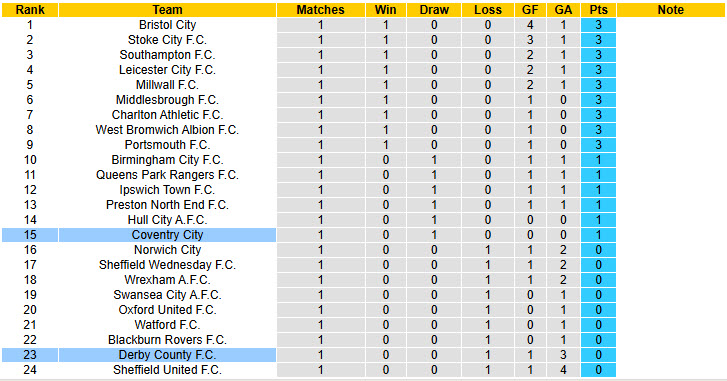Select the highlighted Derby County F.C. row

click(x=309, y=355)
